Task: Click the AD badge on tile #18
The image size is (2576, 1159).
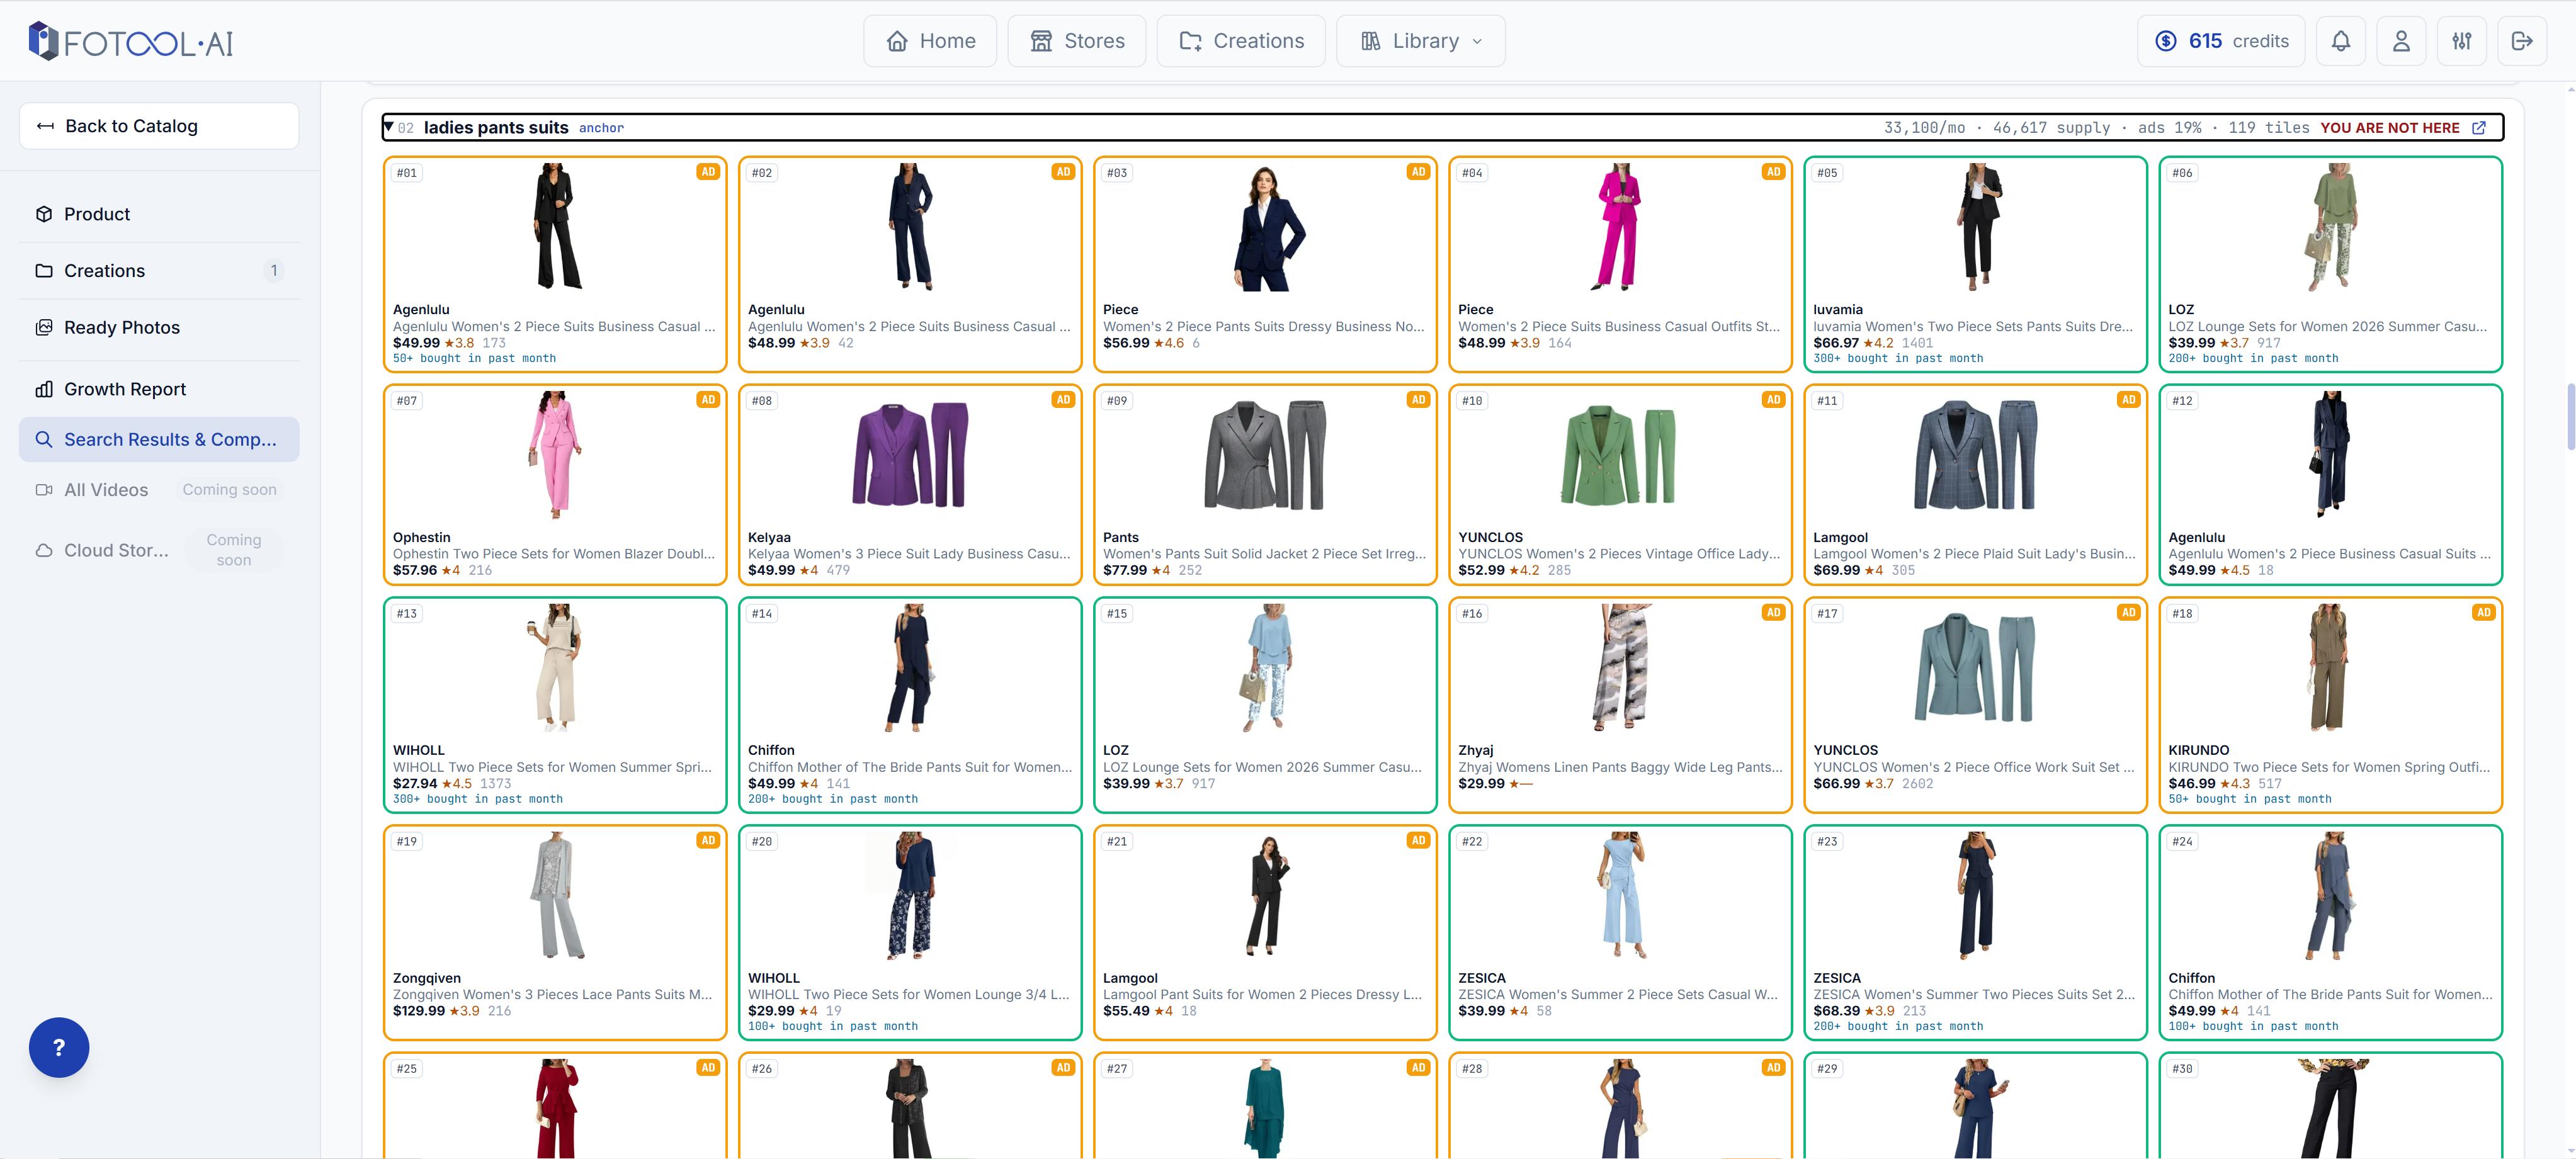Action: click(x=2483, y=612)
